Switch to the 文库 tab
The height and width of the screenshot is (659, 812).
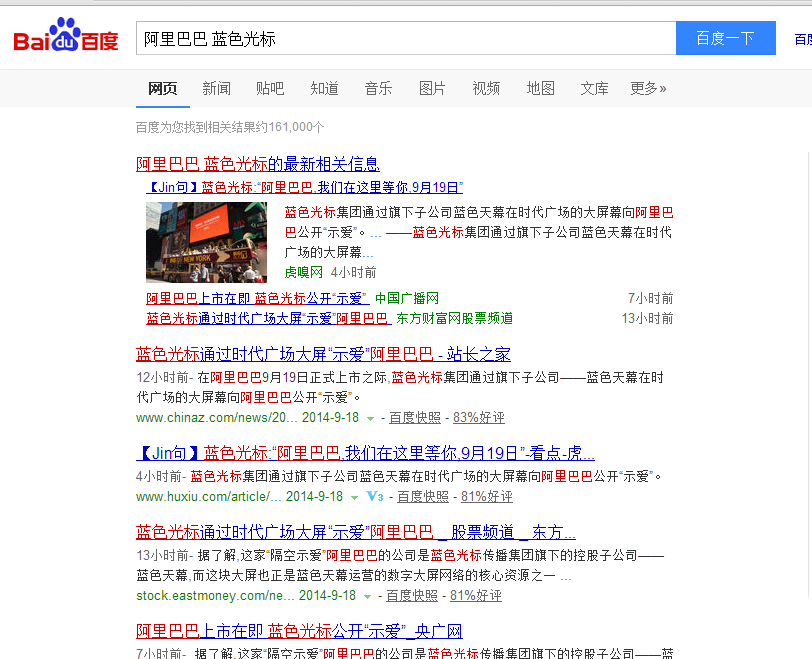[594, 89]
